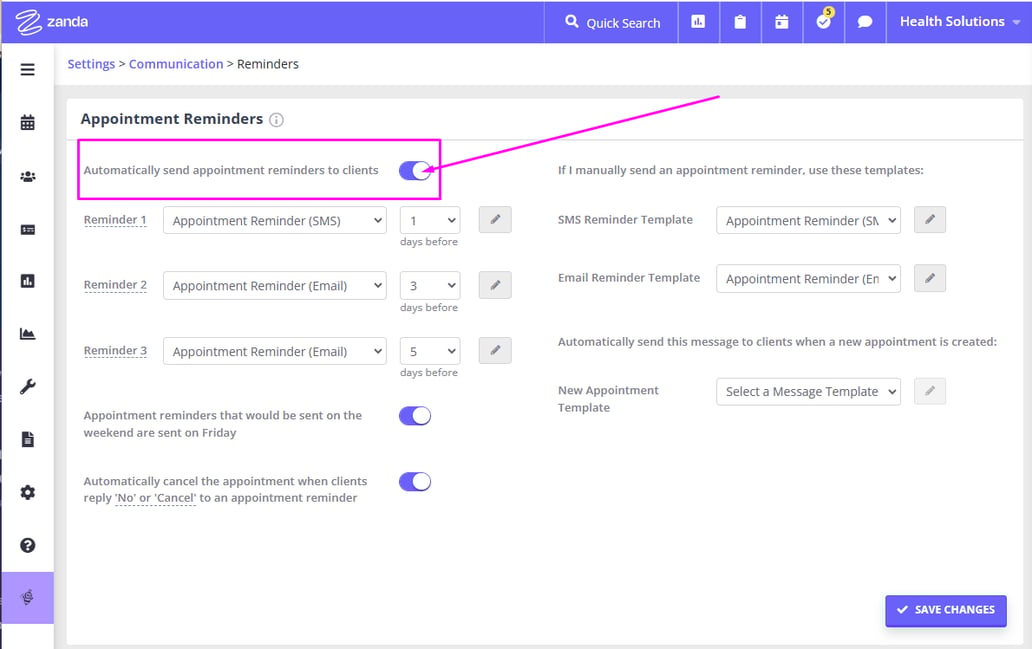
Task: Open the calendar icon in the sidebar
Action: point(27,121)
